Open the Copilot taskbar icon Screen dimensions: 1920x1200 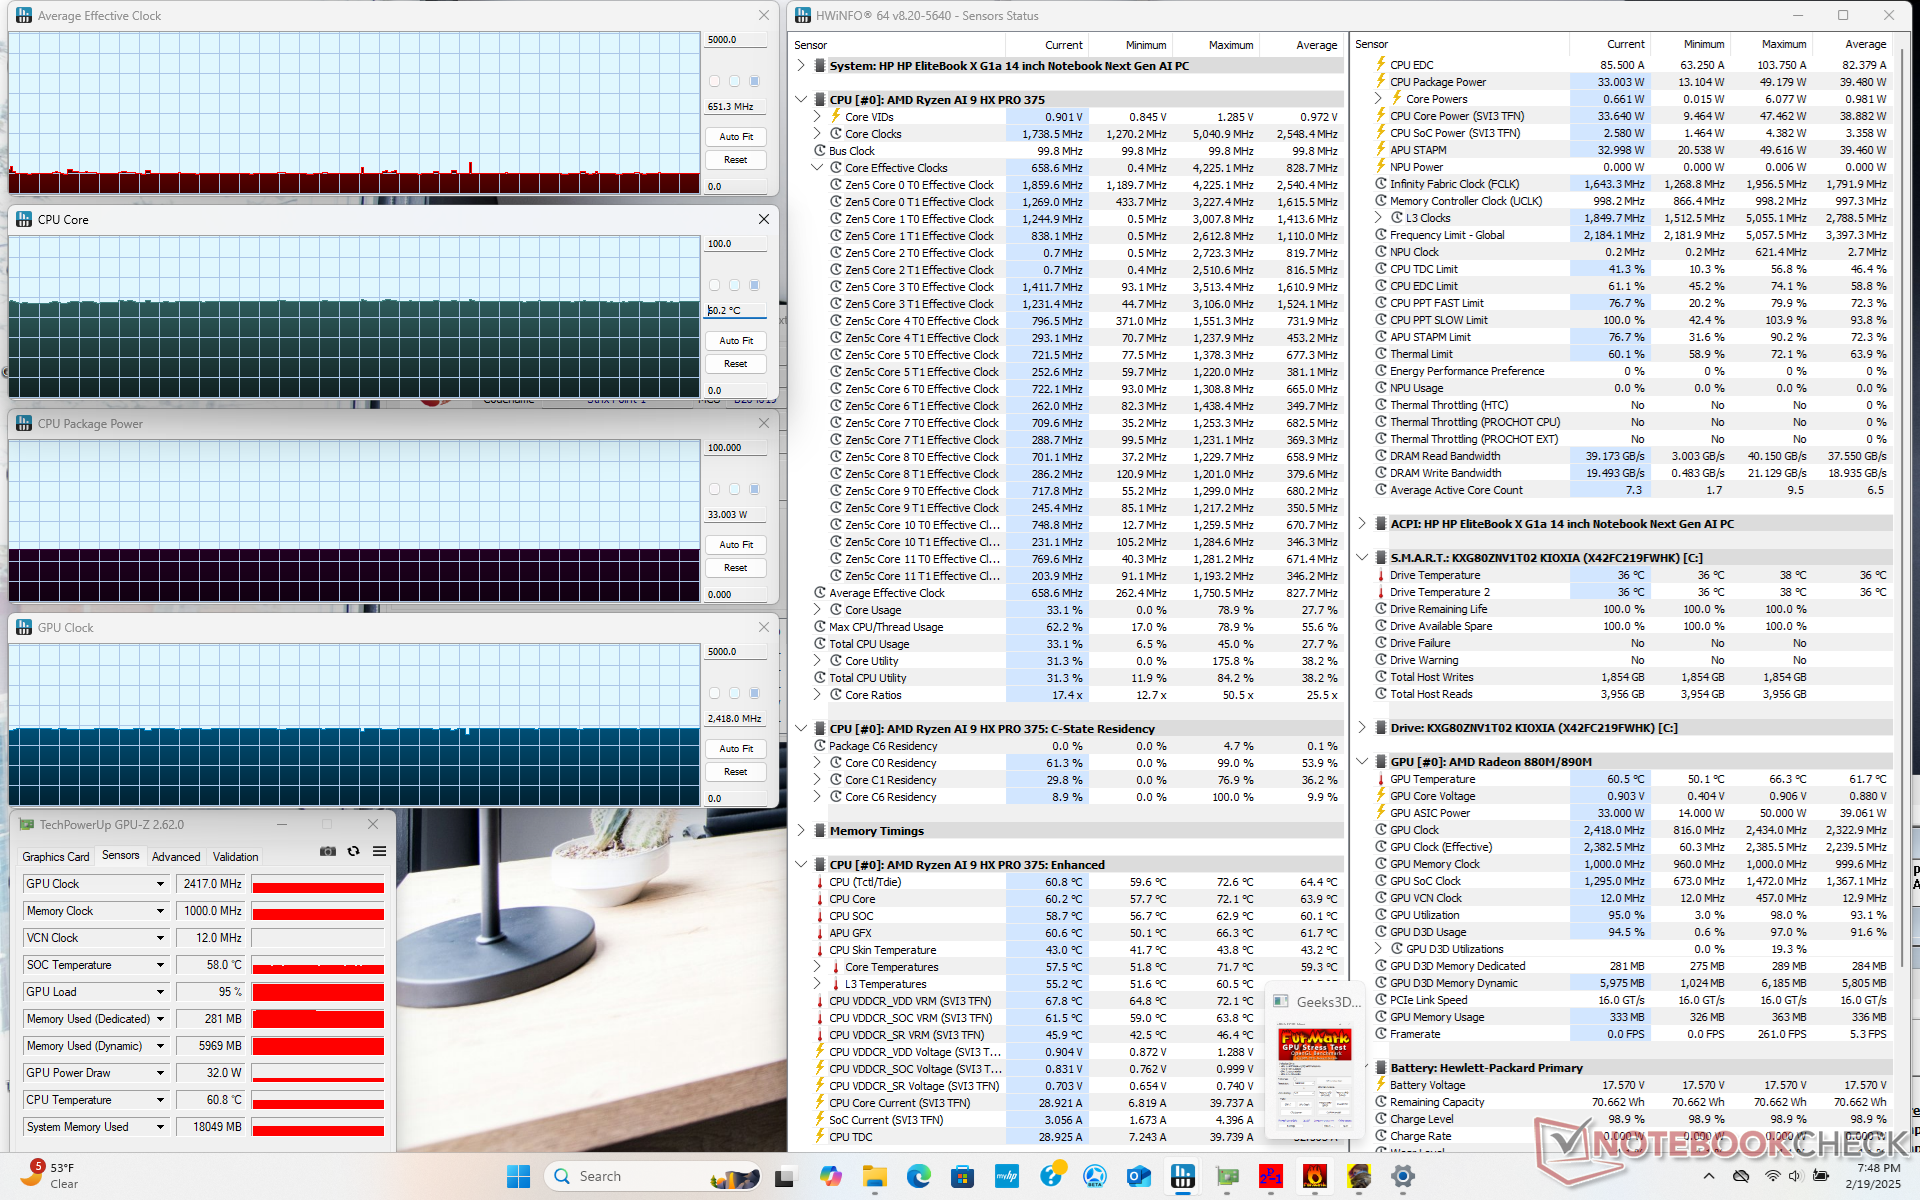point(830,1176)
